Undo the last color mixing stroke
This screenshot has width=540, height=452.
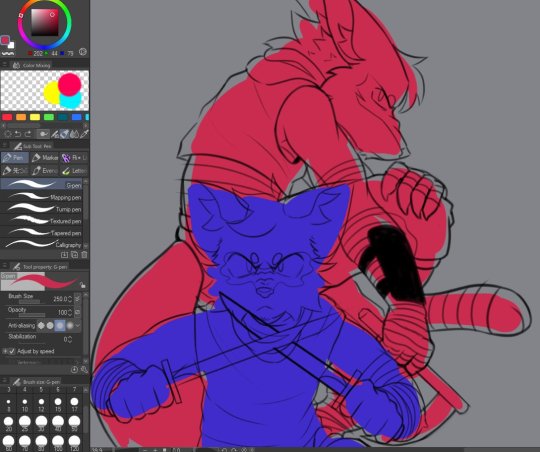click(18, 134)
